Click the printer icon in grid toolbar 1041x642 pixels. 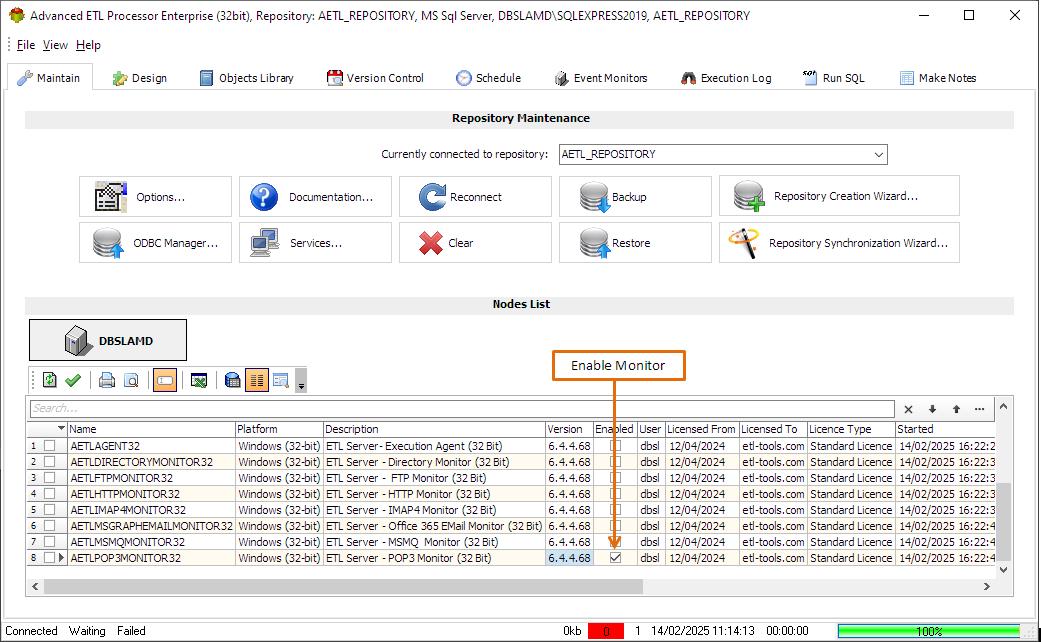107,380
